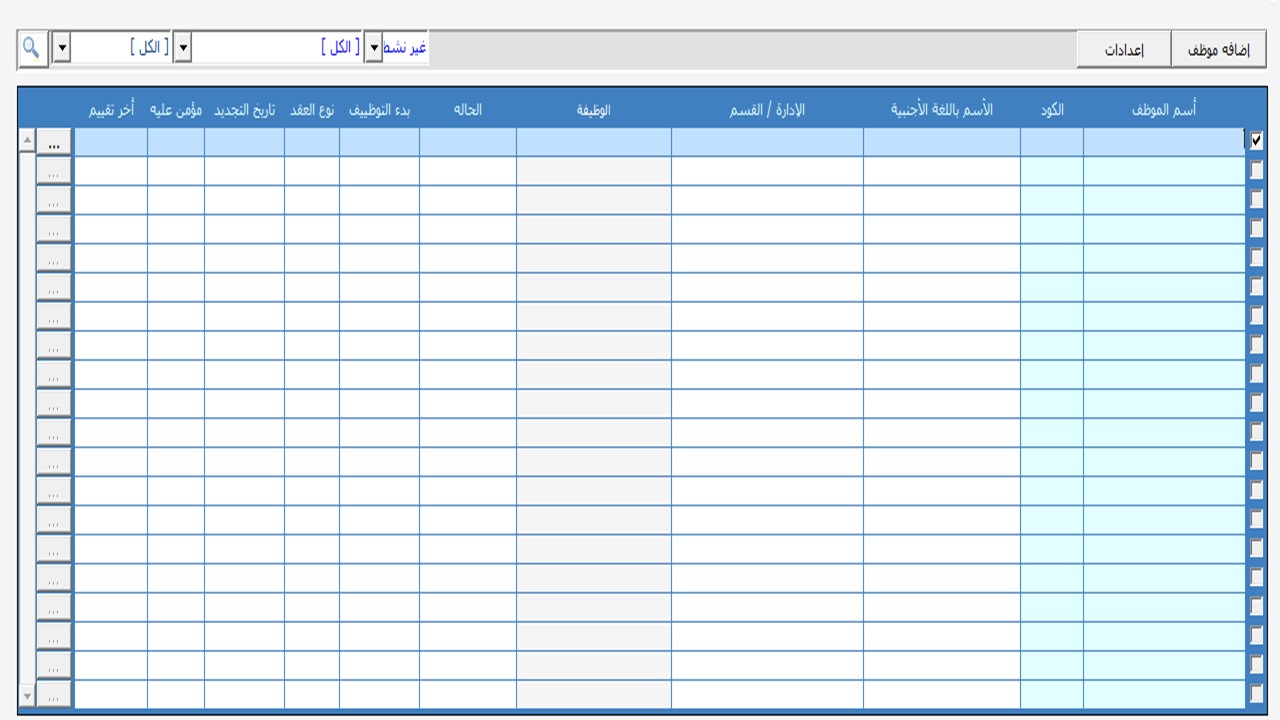Open the status dropdown showing غير نشط
The image size is (1280, 720).
373,48
